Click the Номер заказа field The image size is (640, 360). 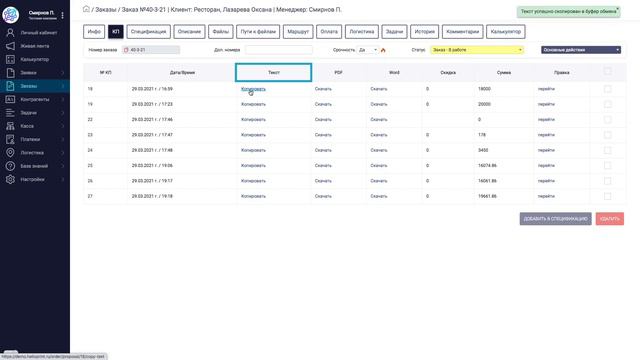(151, 50)
